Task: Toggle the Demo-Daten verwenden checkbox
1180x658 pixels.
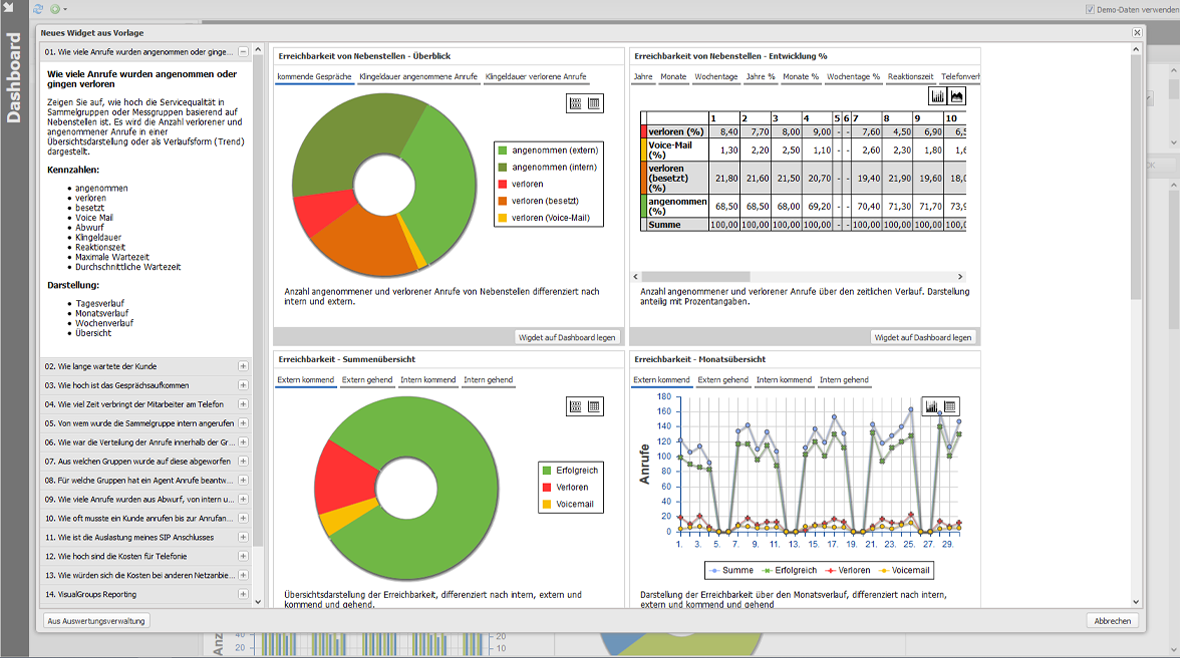Action: pos(1090,9)
